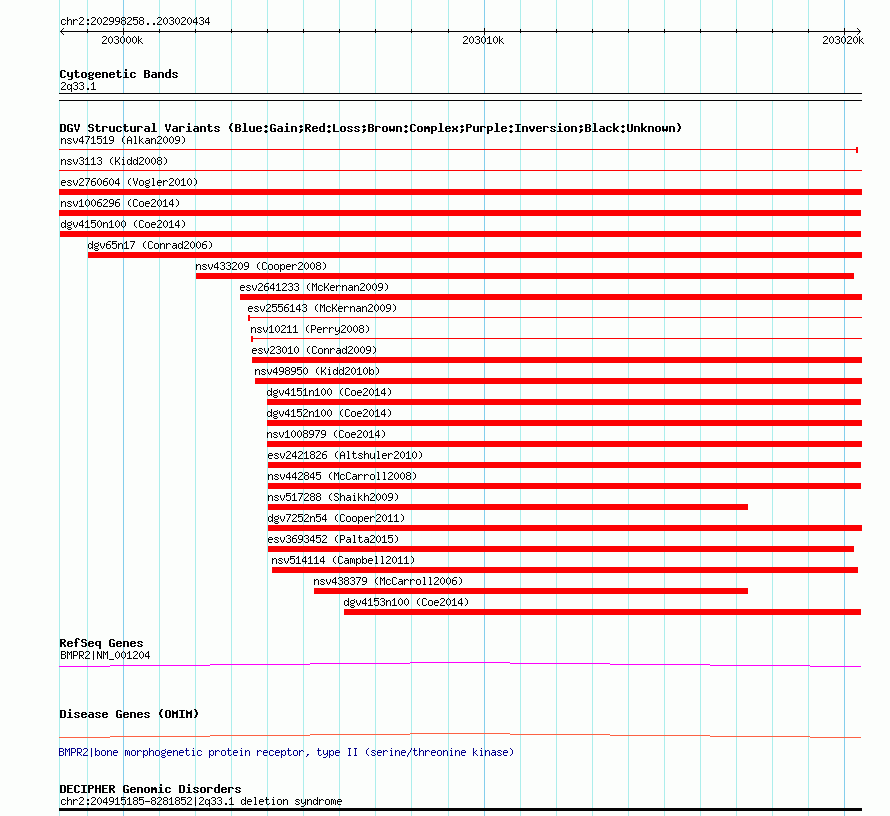Screen dimensions: 890x816
Task: Click the red bar under dgv4153n100
Action: (602, 612)
